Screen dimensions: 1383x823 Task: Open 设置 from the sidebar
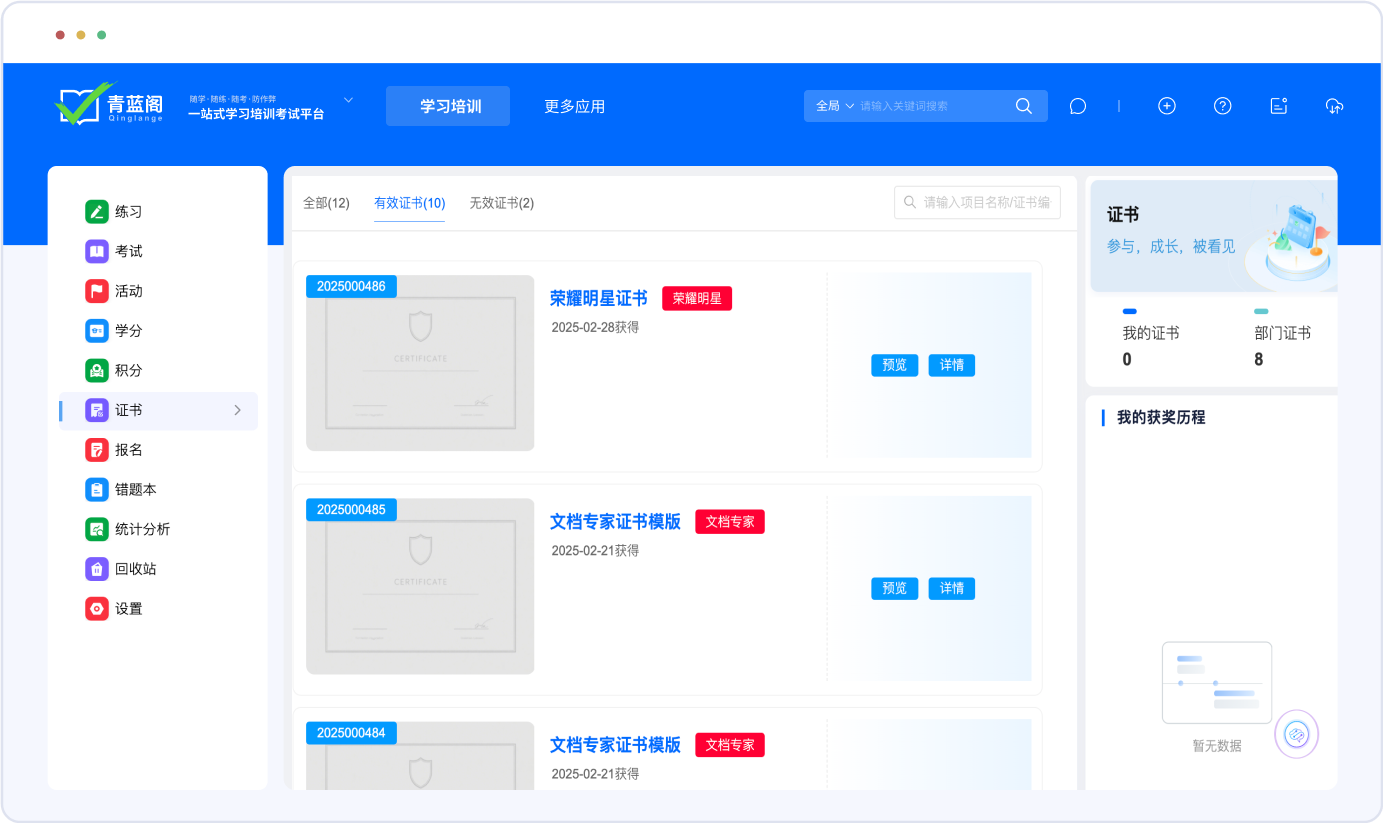pos(128,609)
